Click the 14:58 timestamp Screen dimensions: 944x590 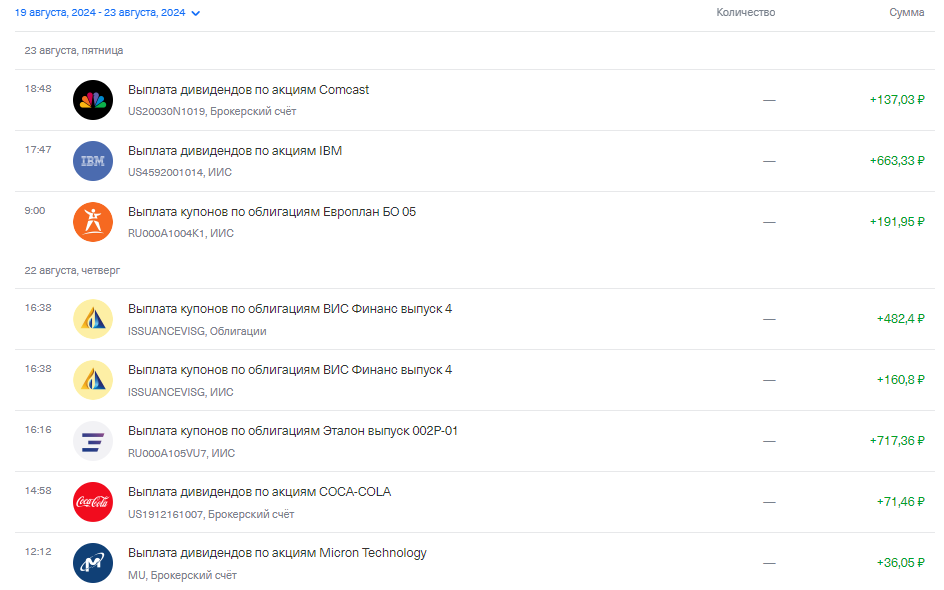coord(38,491)
